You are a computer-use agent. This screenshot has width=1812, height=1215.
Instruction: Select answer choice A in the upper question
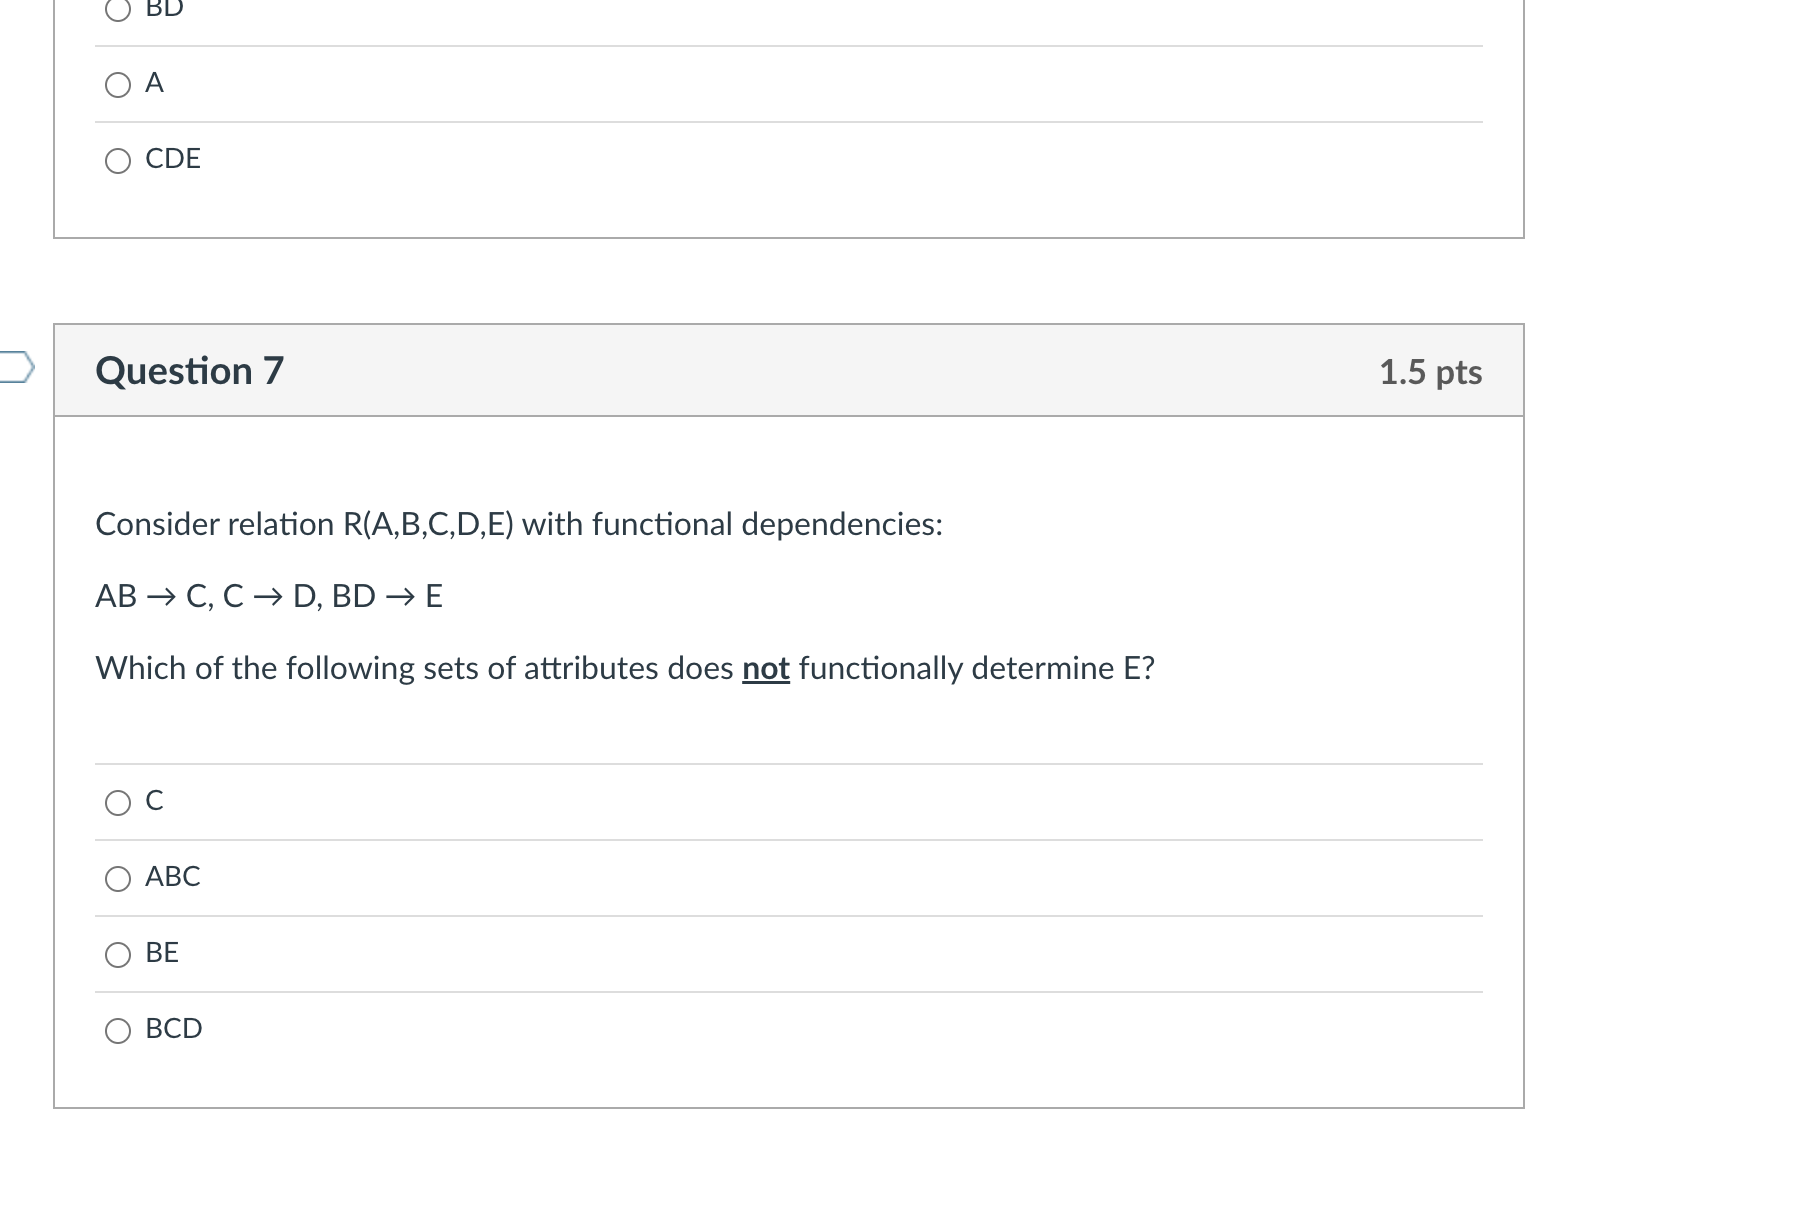point(118,85)
